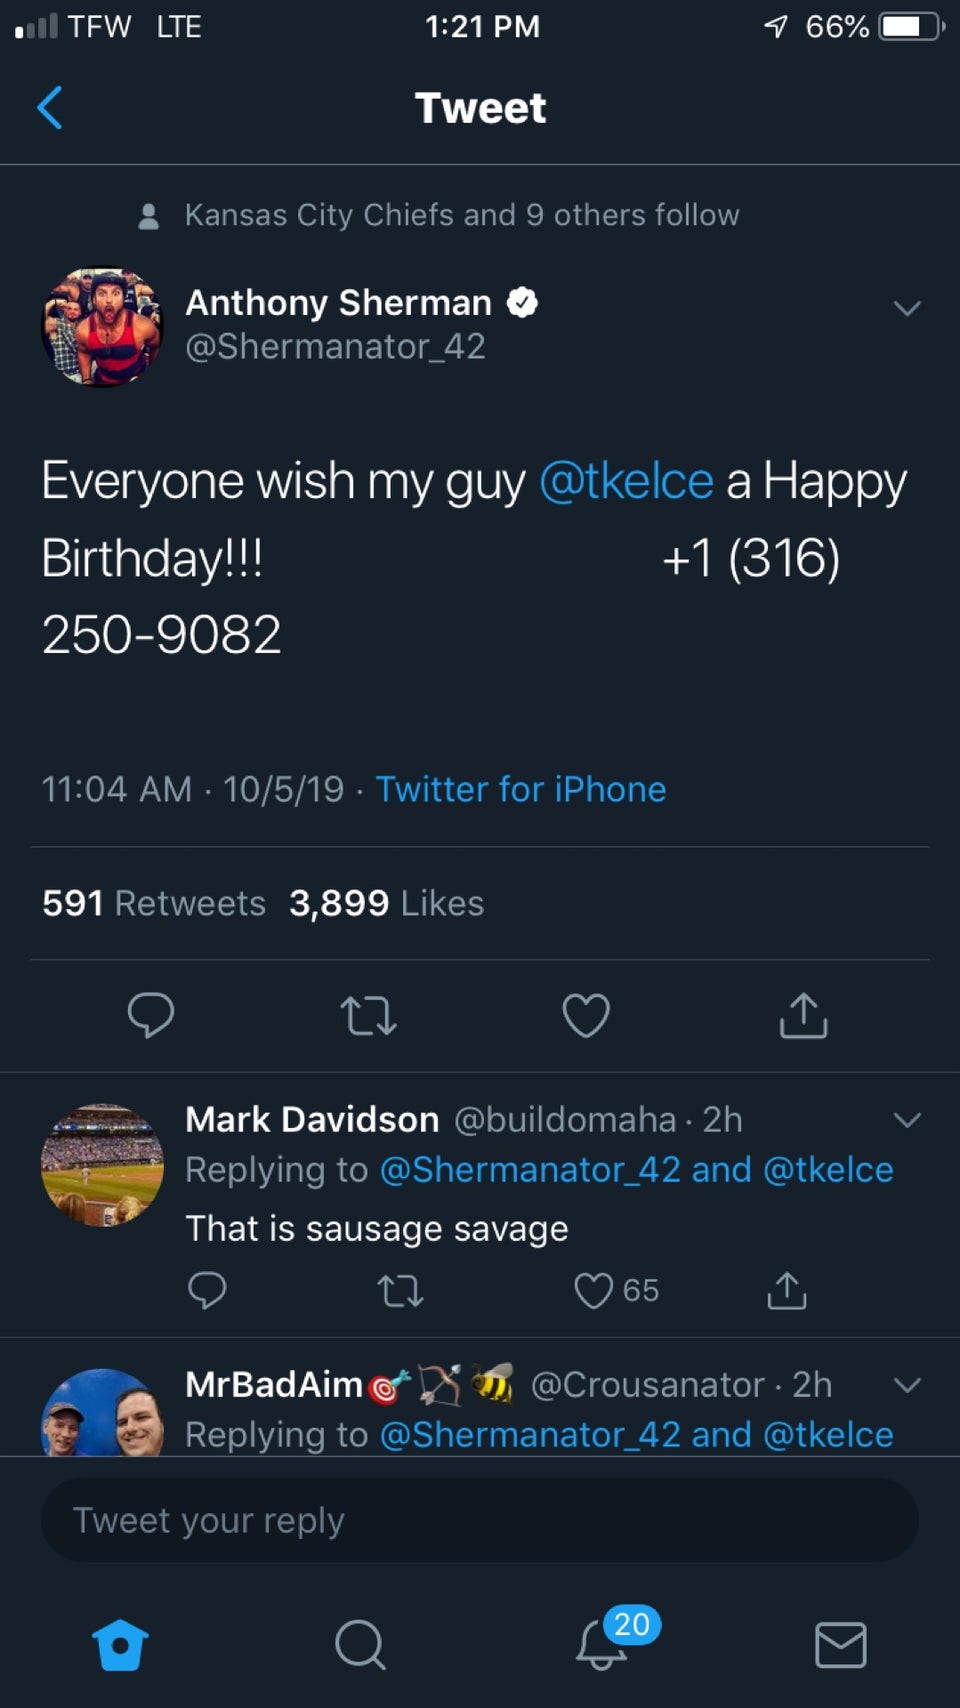
Task: Reply to Mark Davidson's comment
Action: [x=207, y=1290]
